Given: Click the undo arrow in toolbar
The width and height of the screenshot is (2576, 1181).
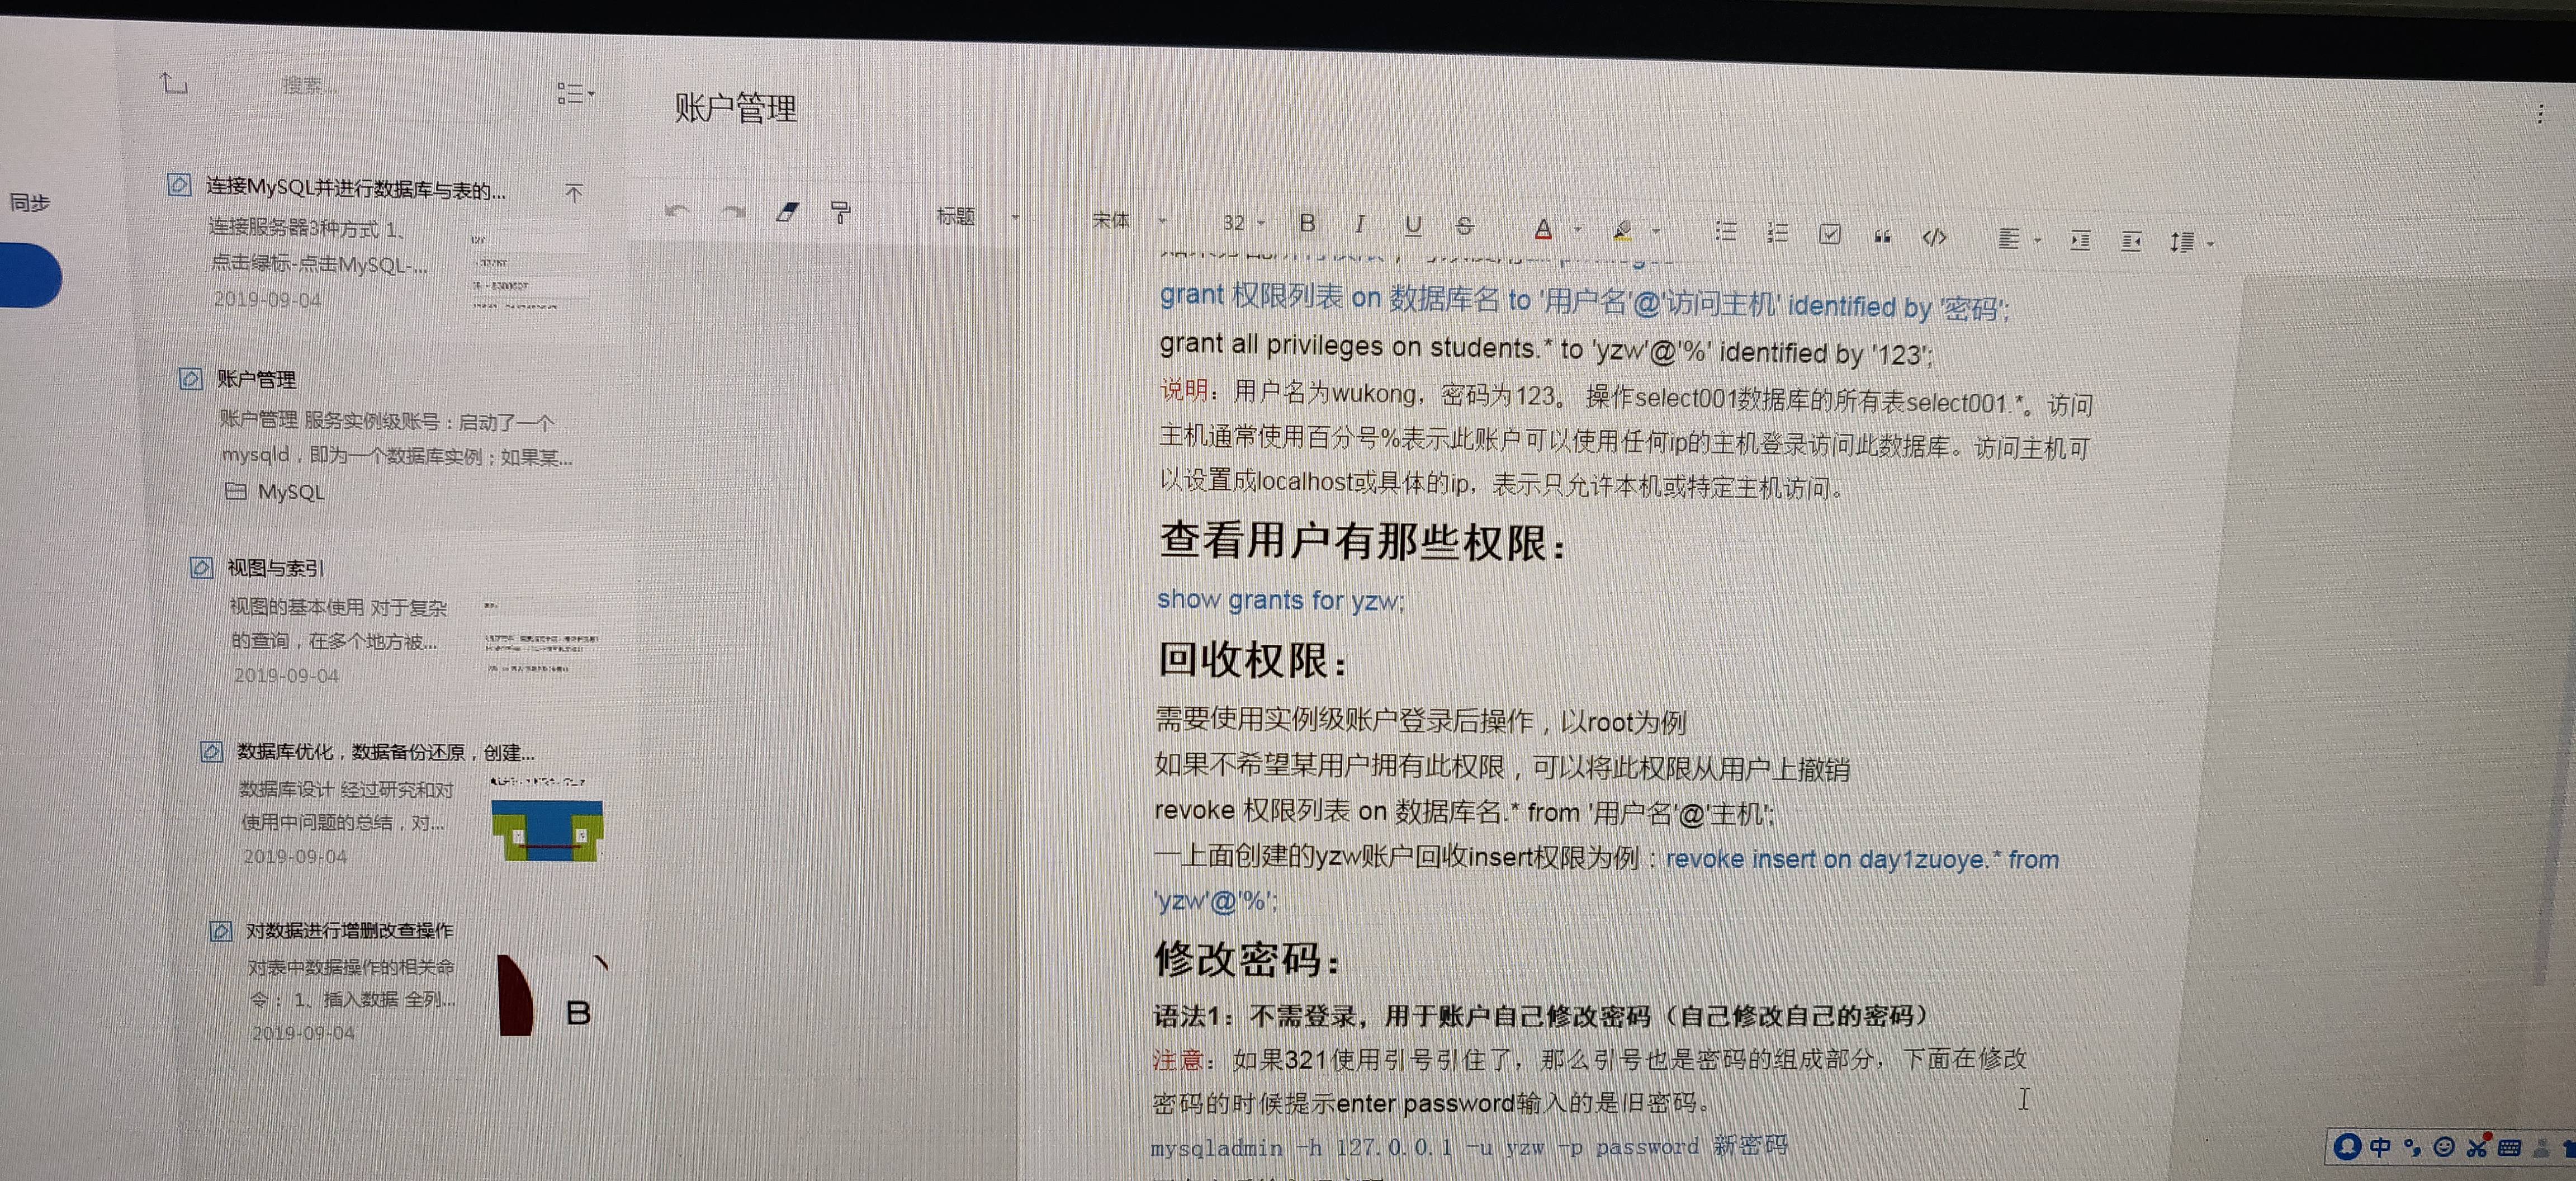Looking at the screenshot, I should pyautogui.click(x=677, y=210).
